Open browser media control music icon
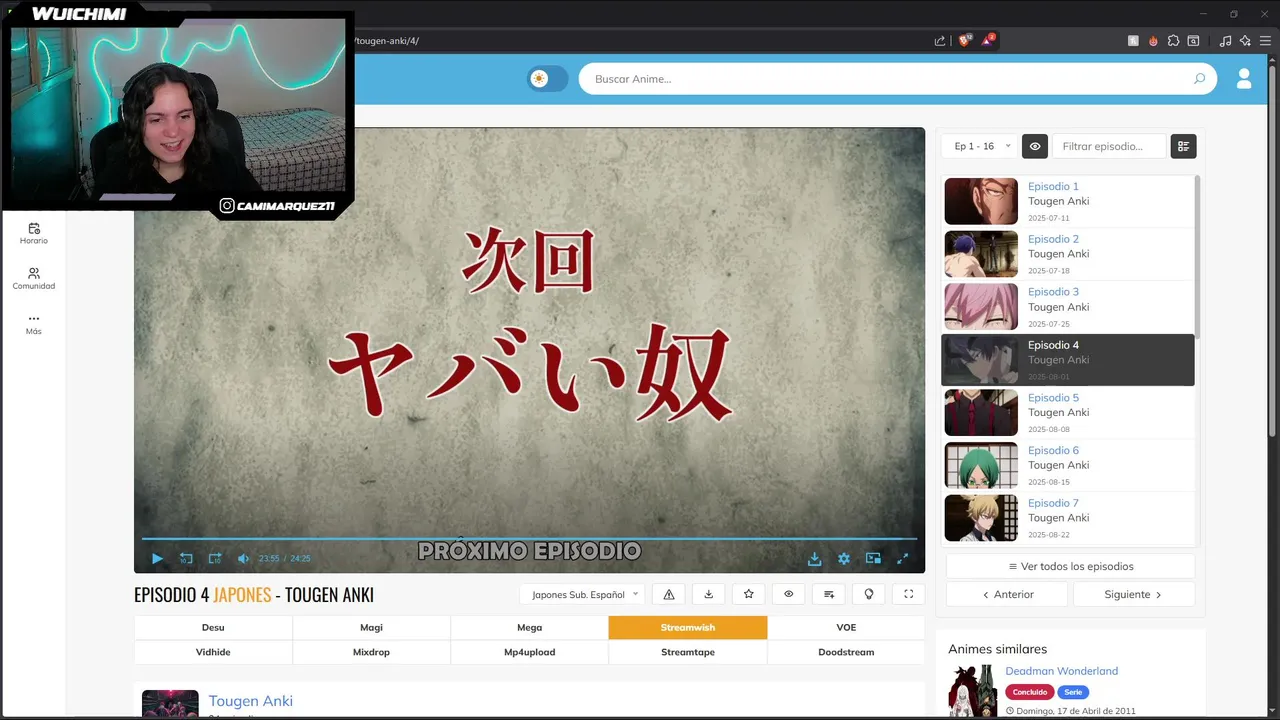 coord(1225,41)
